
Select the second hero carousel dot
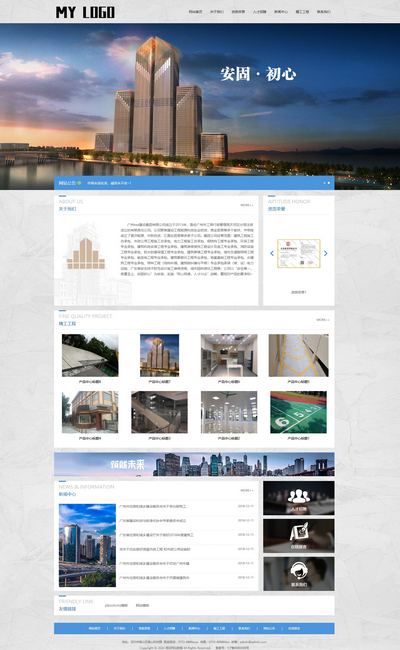[197, 172]
